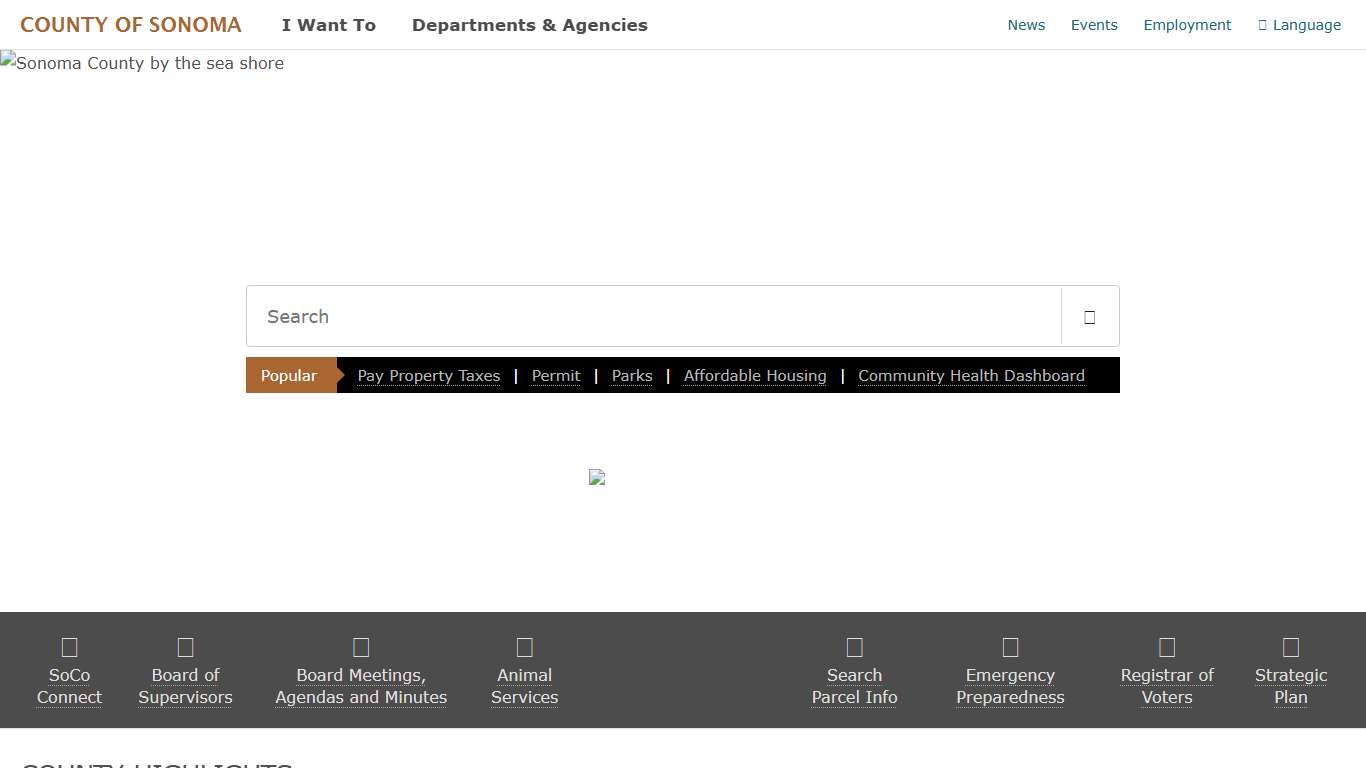
Task: Open the Events page
Action: (1094, 25)
